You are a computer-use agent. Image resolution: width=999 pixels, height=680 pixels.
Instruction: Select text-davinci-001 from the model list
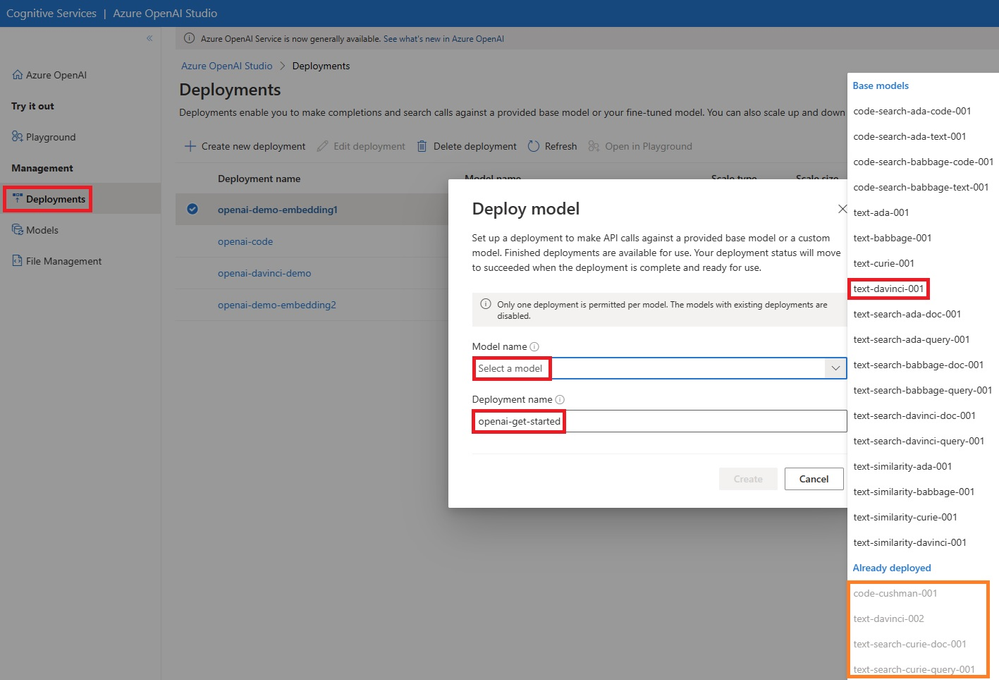coord(888,289)
